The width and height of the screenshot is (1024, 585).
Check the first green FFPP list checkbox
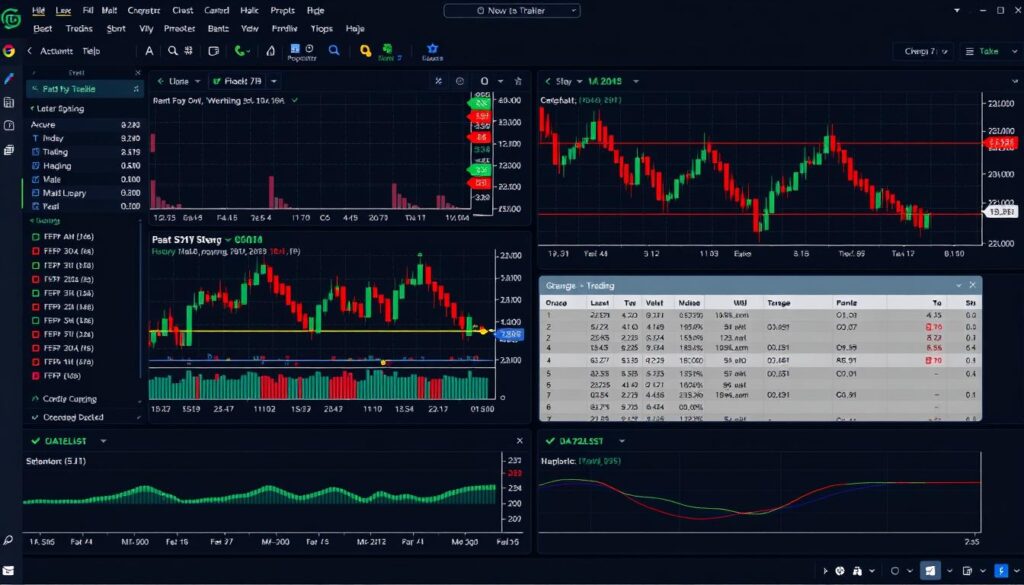[34, 237]
